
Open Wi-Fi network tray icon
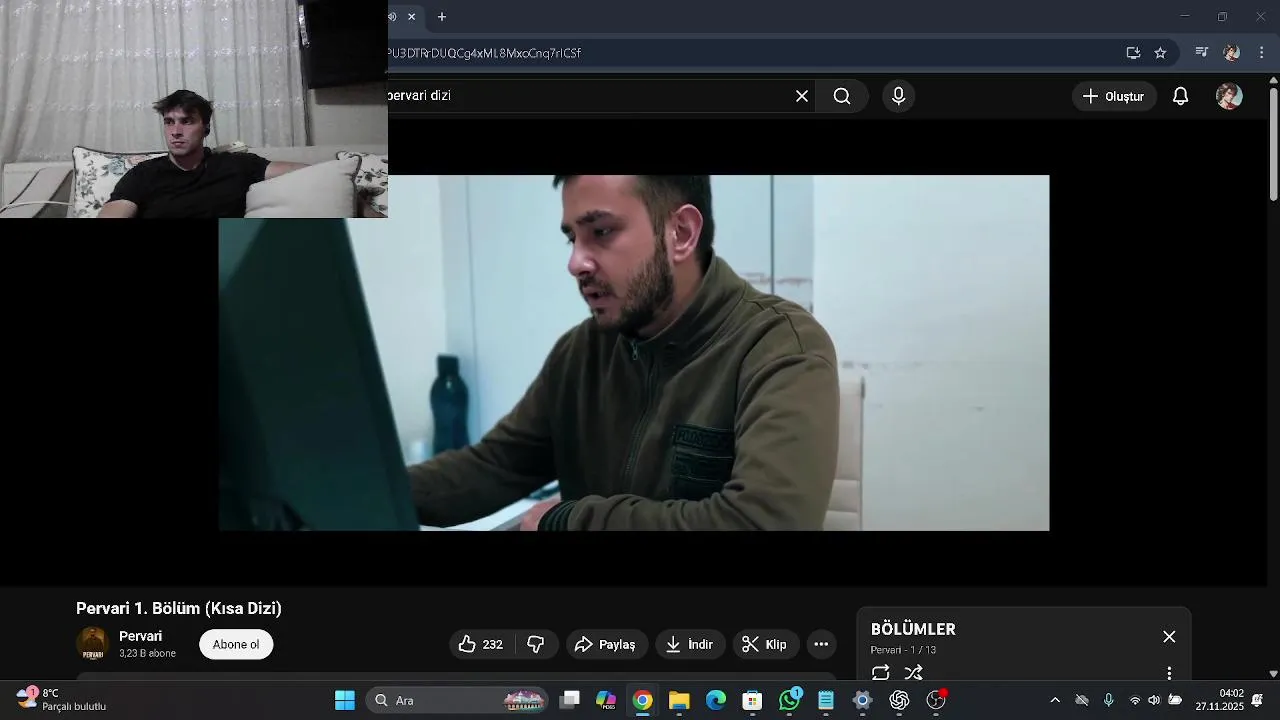point(1135,700)
